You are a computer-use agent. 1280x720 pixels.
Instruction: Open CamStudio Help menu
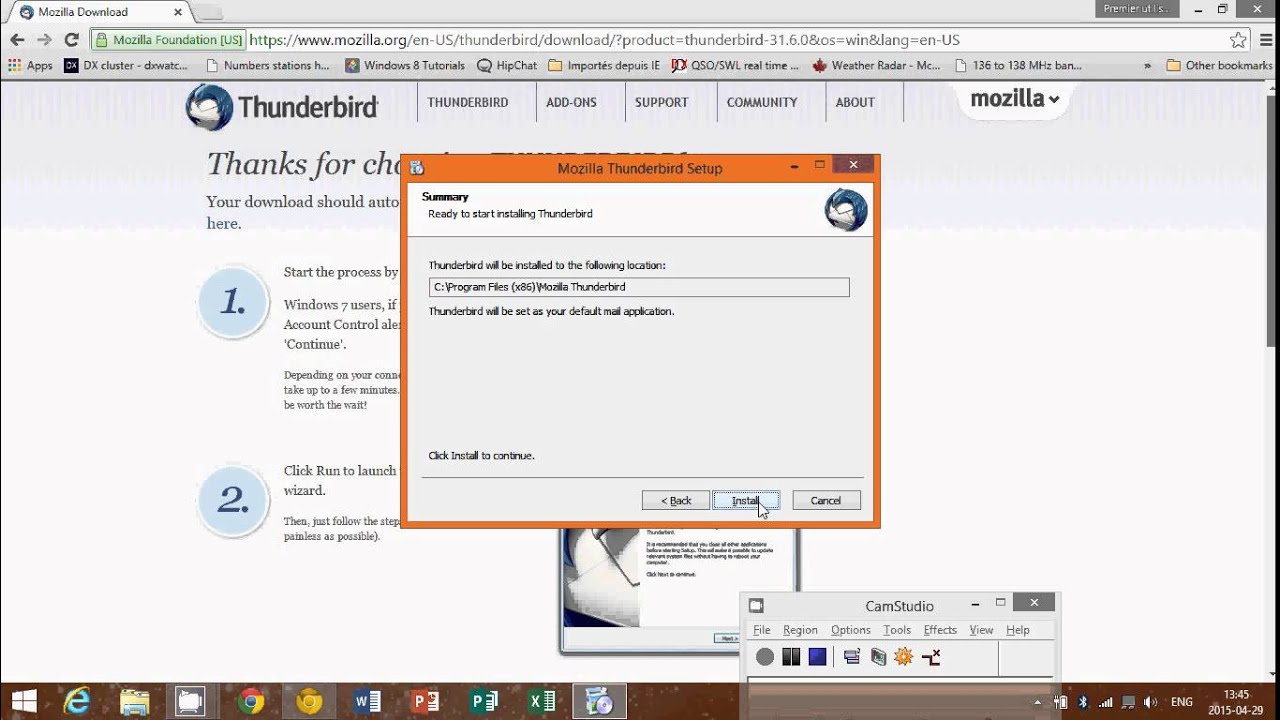click(1018, 630)
